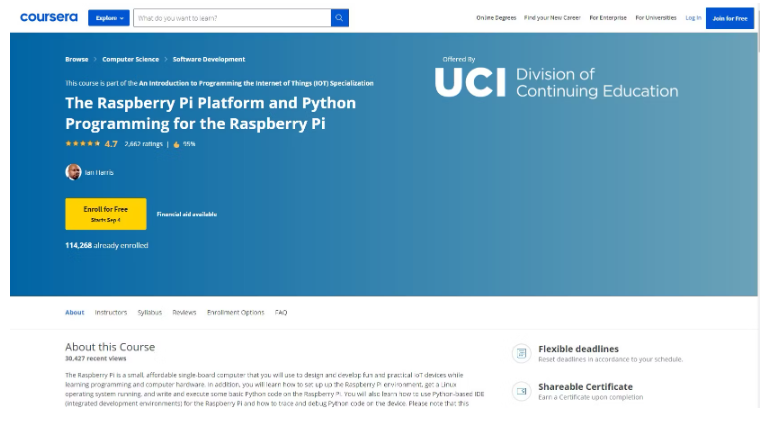
Task: Click the 114,268 already enrolled text
Action: (x=107, y=246)
